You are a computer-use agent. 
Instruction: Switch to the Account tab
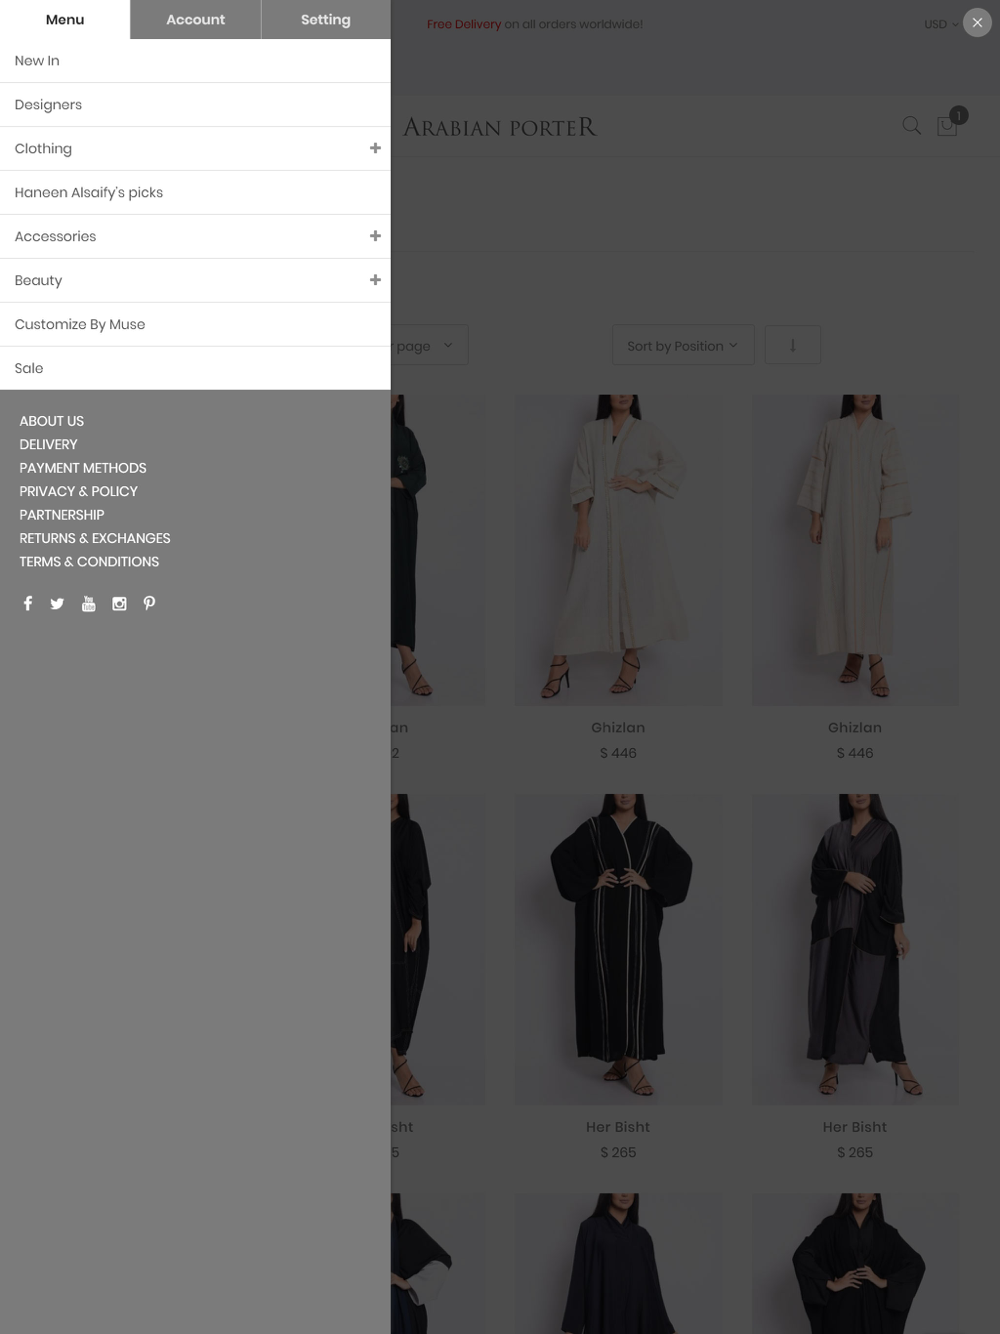(x=196, y=19)
